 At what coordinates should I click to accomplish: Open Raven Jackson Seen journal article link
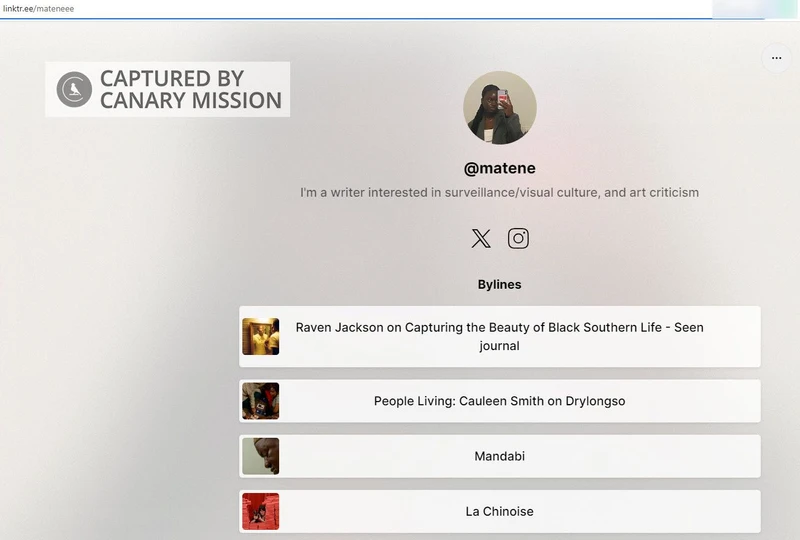point(500,337)
